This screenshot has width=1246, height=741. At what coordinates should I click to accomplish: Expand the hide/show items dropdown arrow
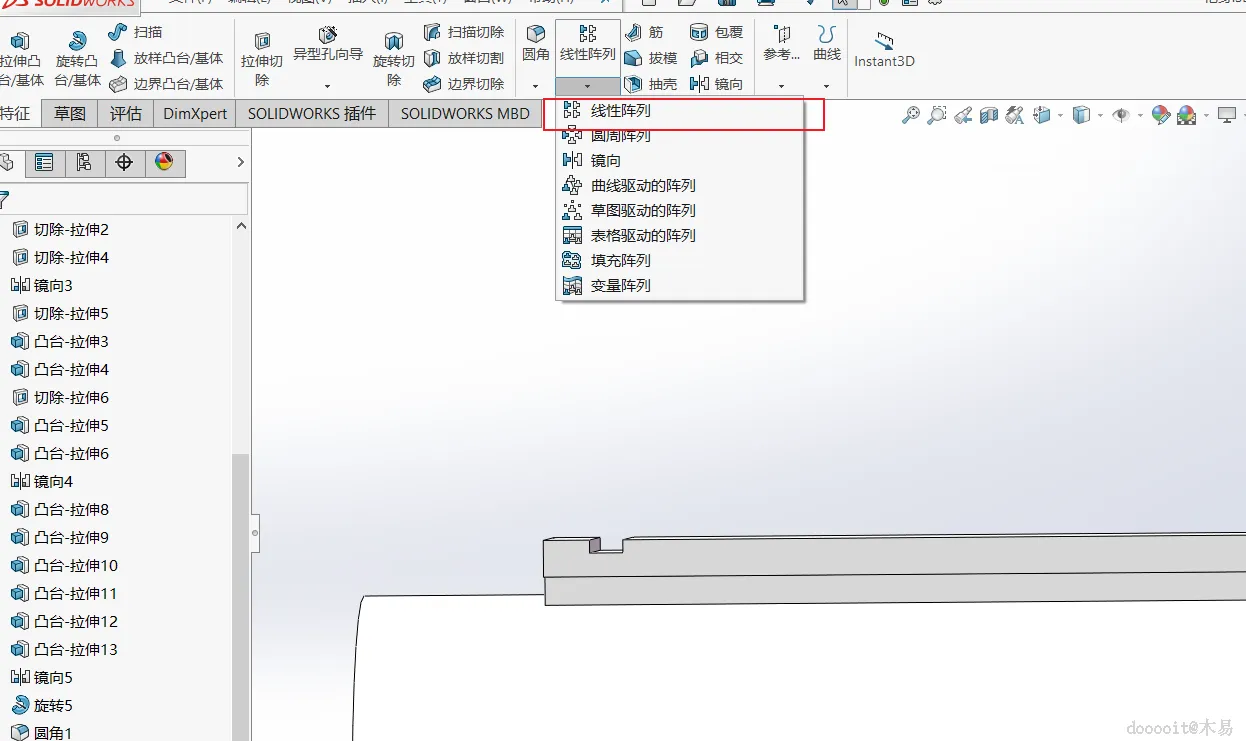pos(1139,116)
